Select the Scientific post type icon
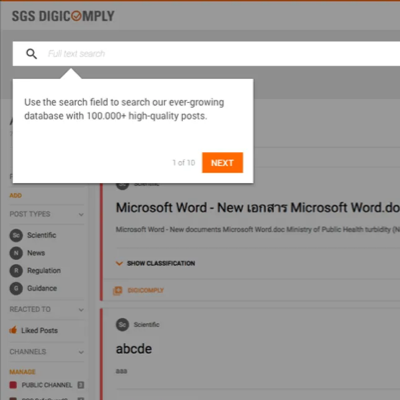400x400 pixels. (x=16, y=235)
